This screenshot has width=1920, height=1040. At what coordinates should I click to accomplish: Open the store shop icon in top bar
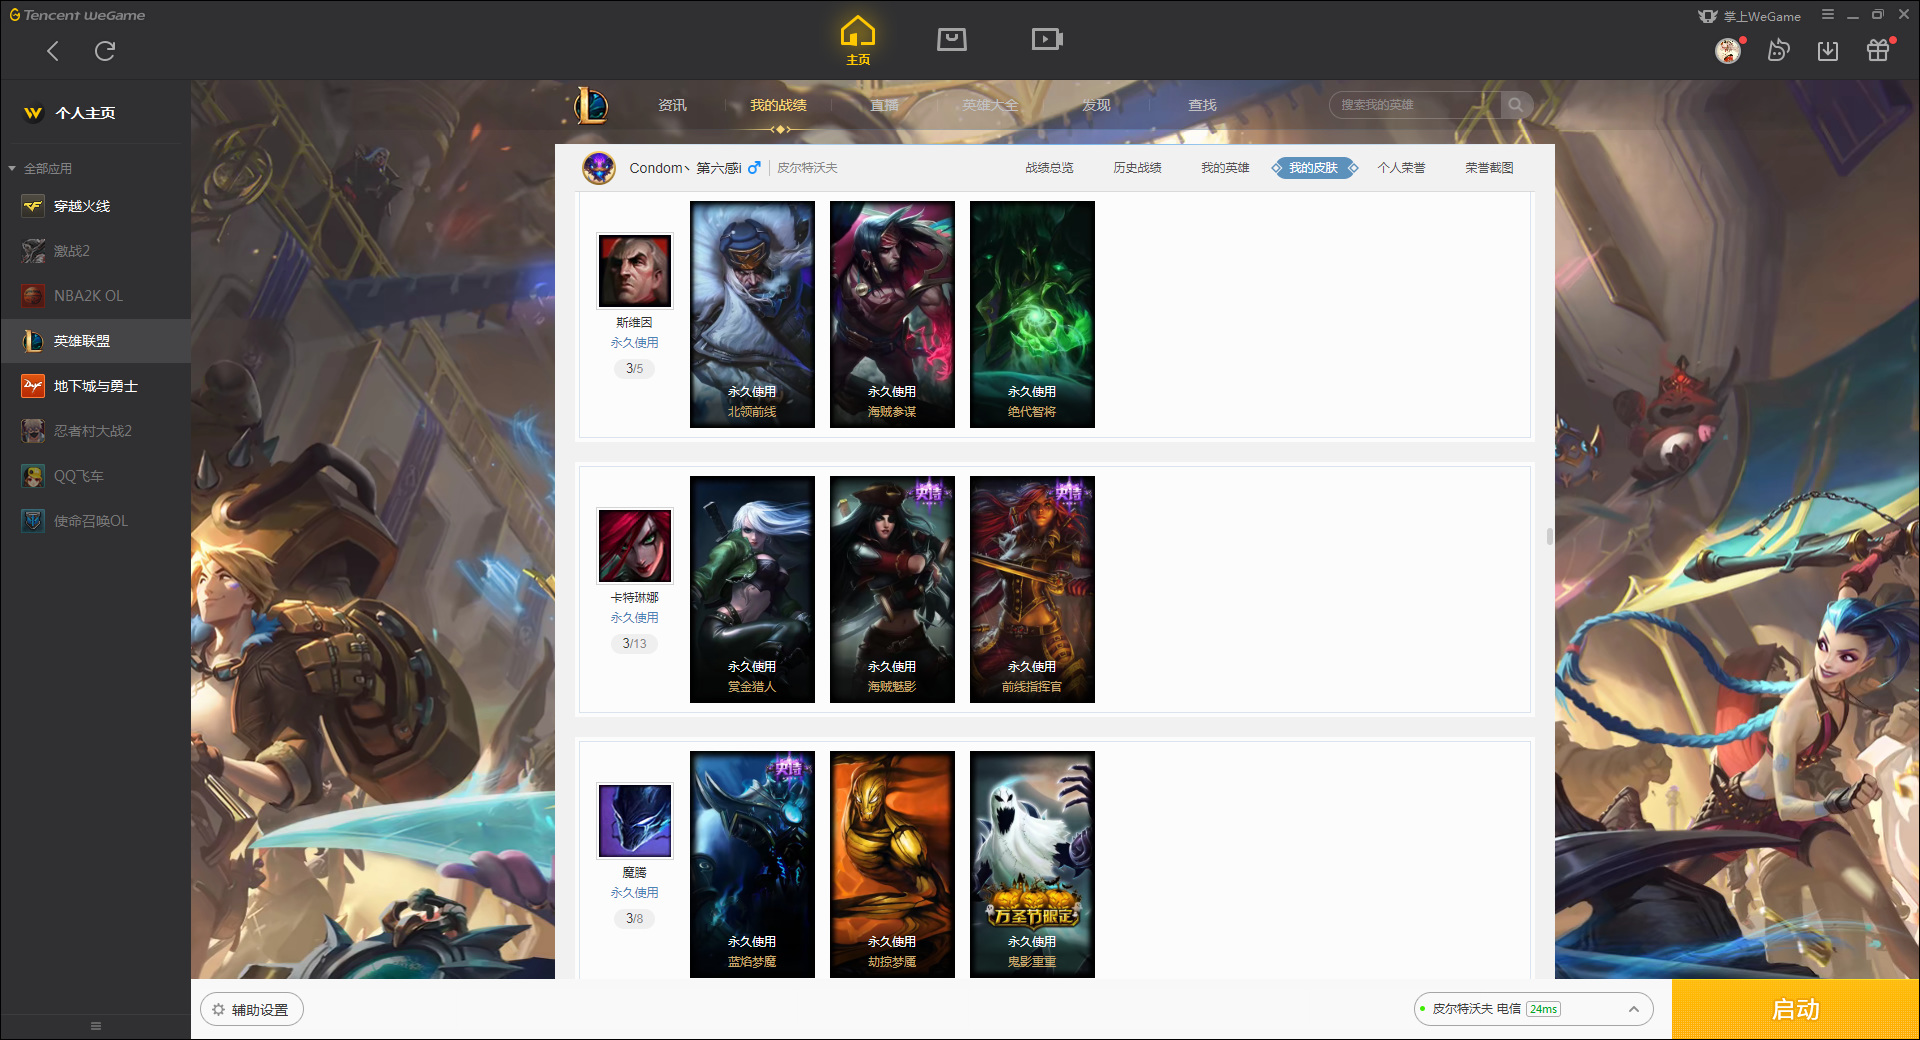[952, 39]
